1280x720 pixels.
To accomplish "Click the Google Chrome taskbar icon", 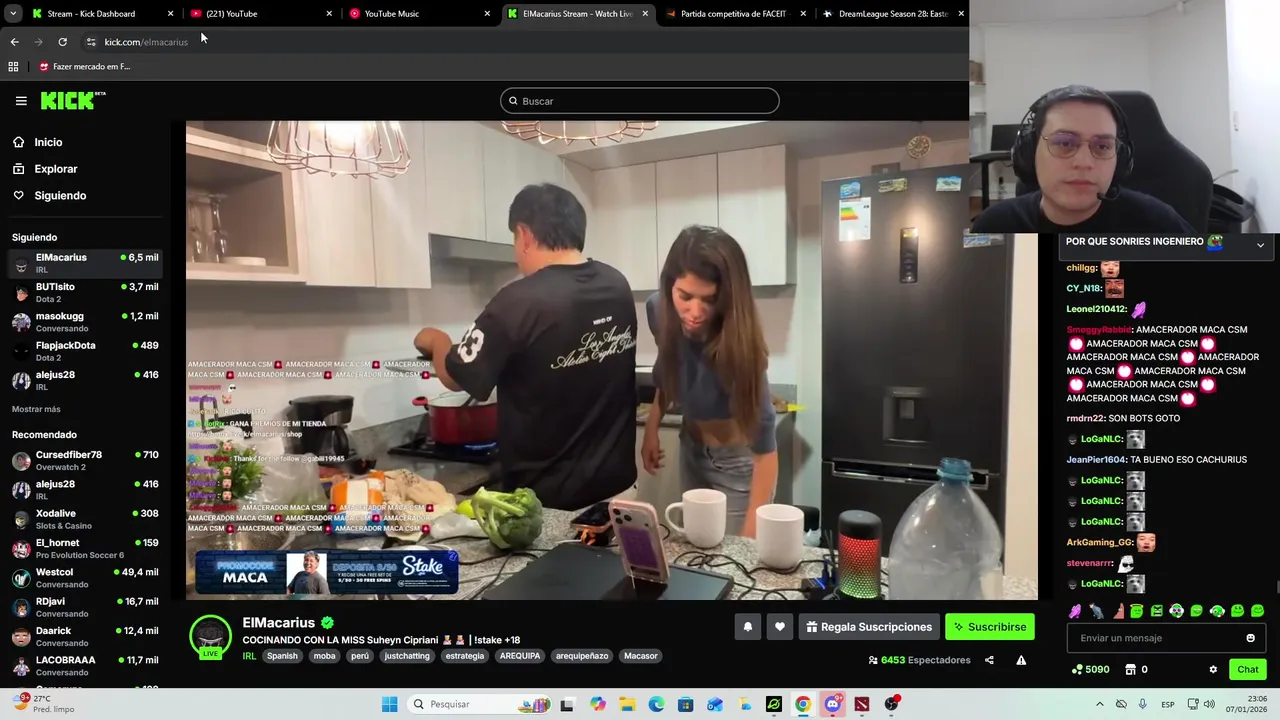I will 802,704.
